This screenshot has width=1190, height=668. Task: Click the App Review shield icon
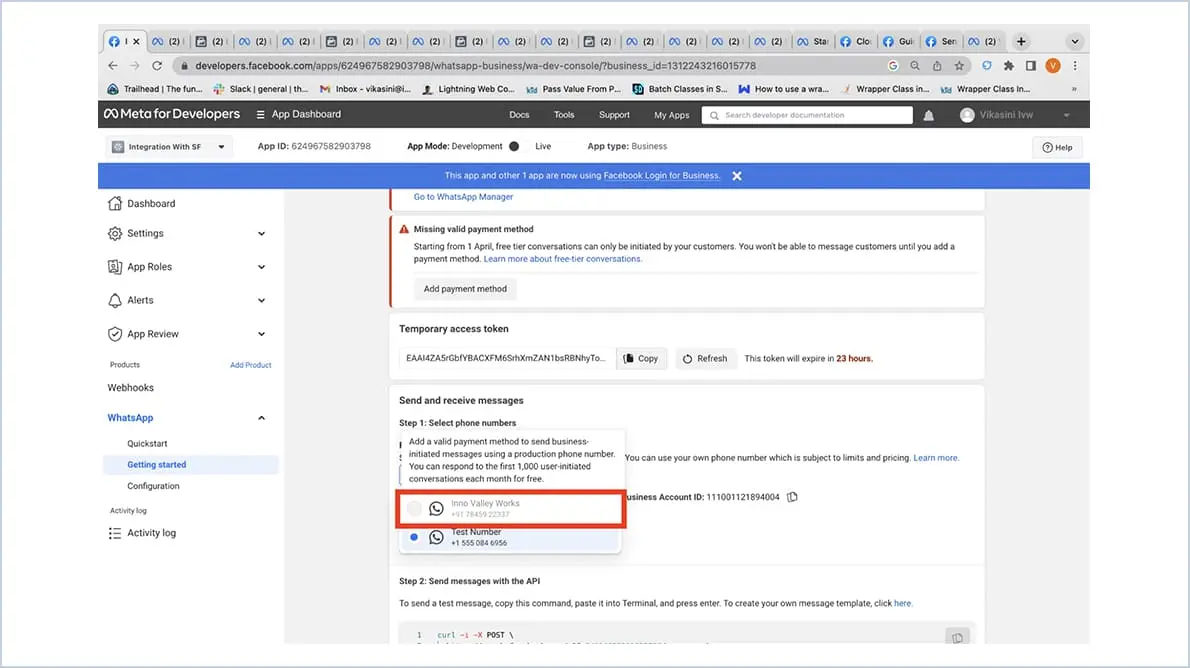(115, 334)
